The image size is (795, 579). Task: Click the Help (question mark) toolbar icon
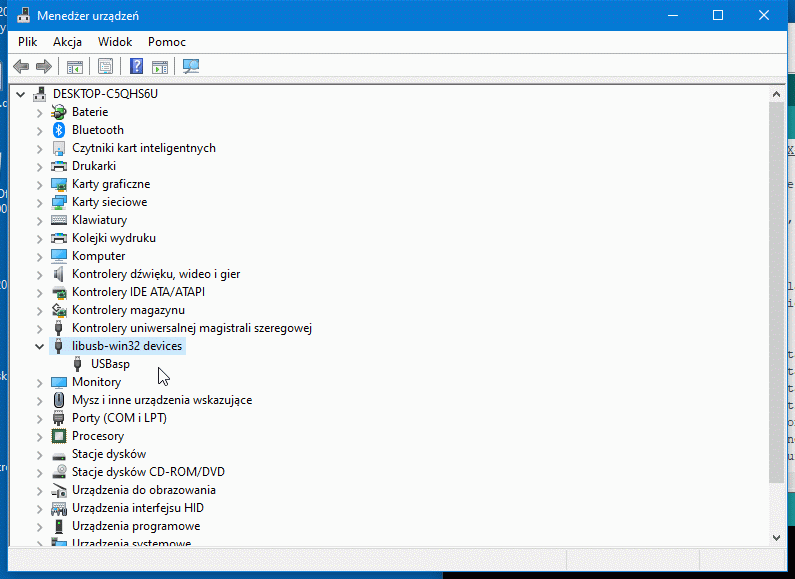[x=137, y=67]
